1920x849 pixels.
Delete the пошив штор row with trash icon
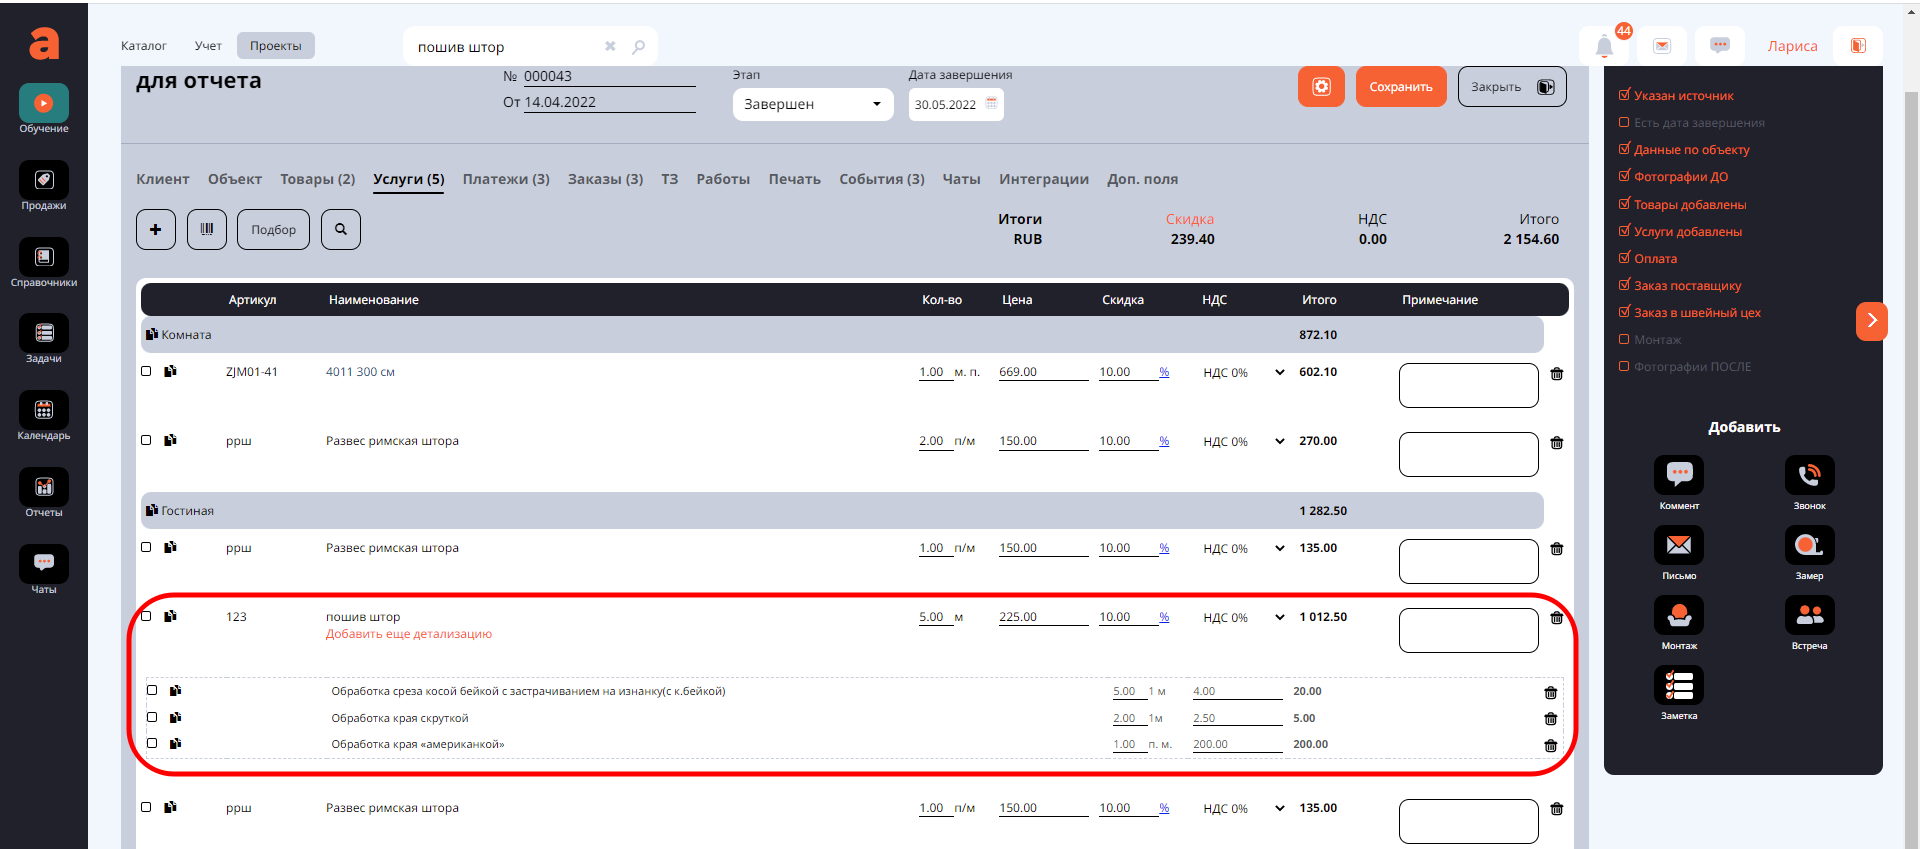coord(1557,618)
